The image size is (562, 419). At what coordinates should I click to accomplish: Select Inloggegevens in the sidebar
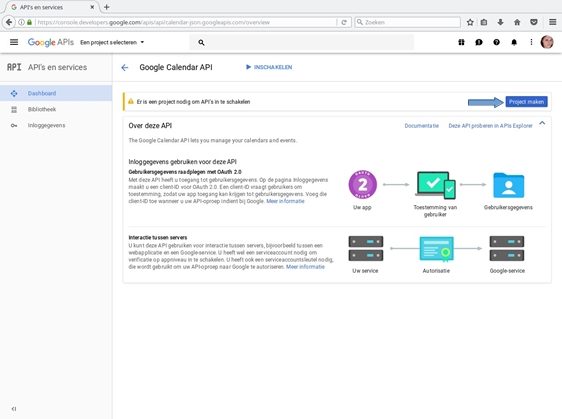coord(56,125)
